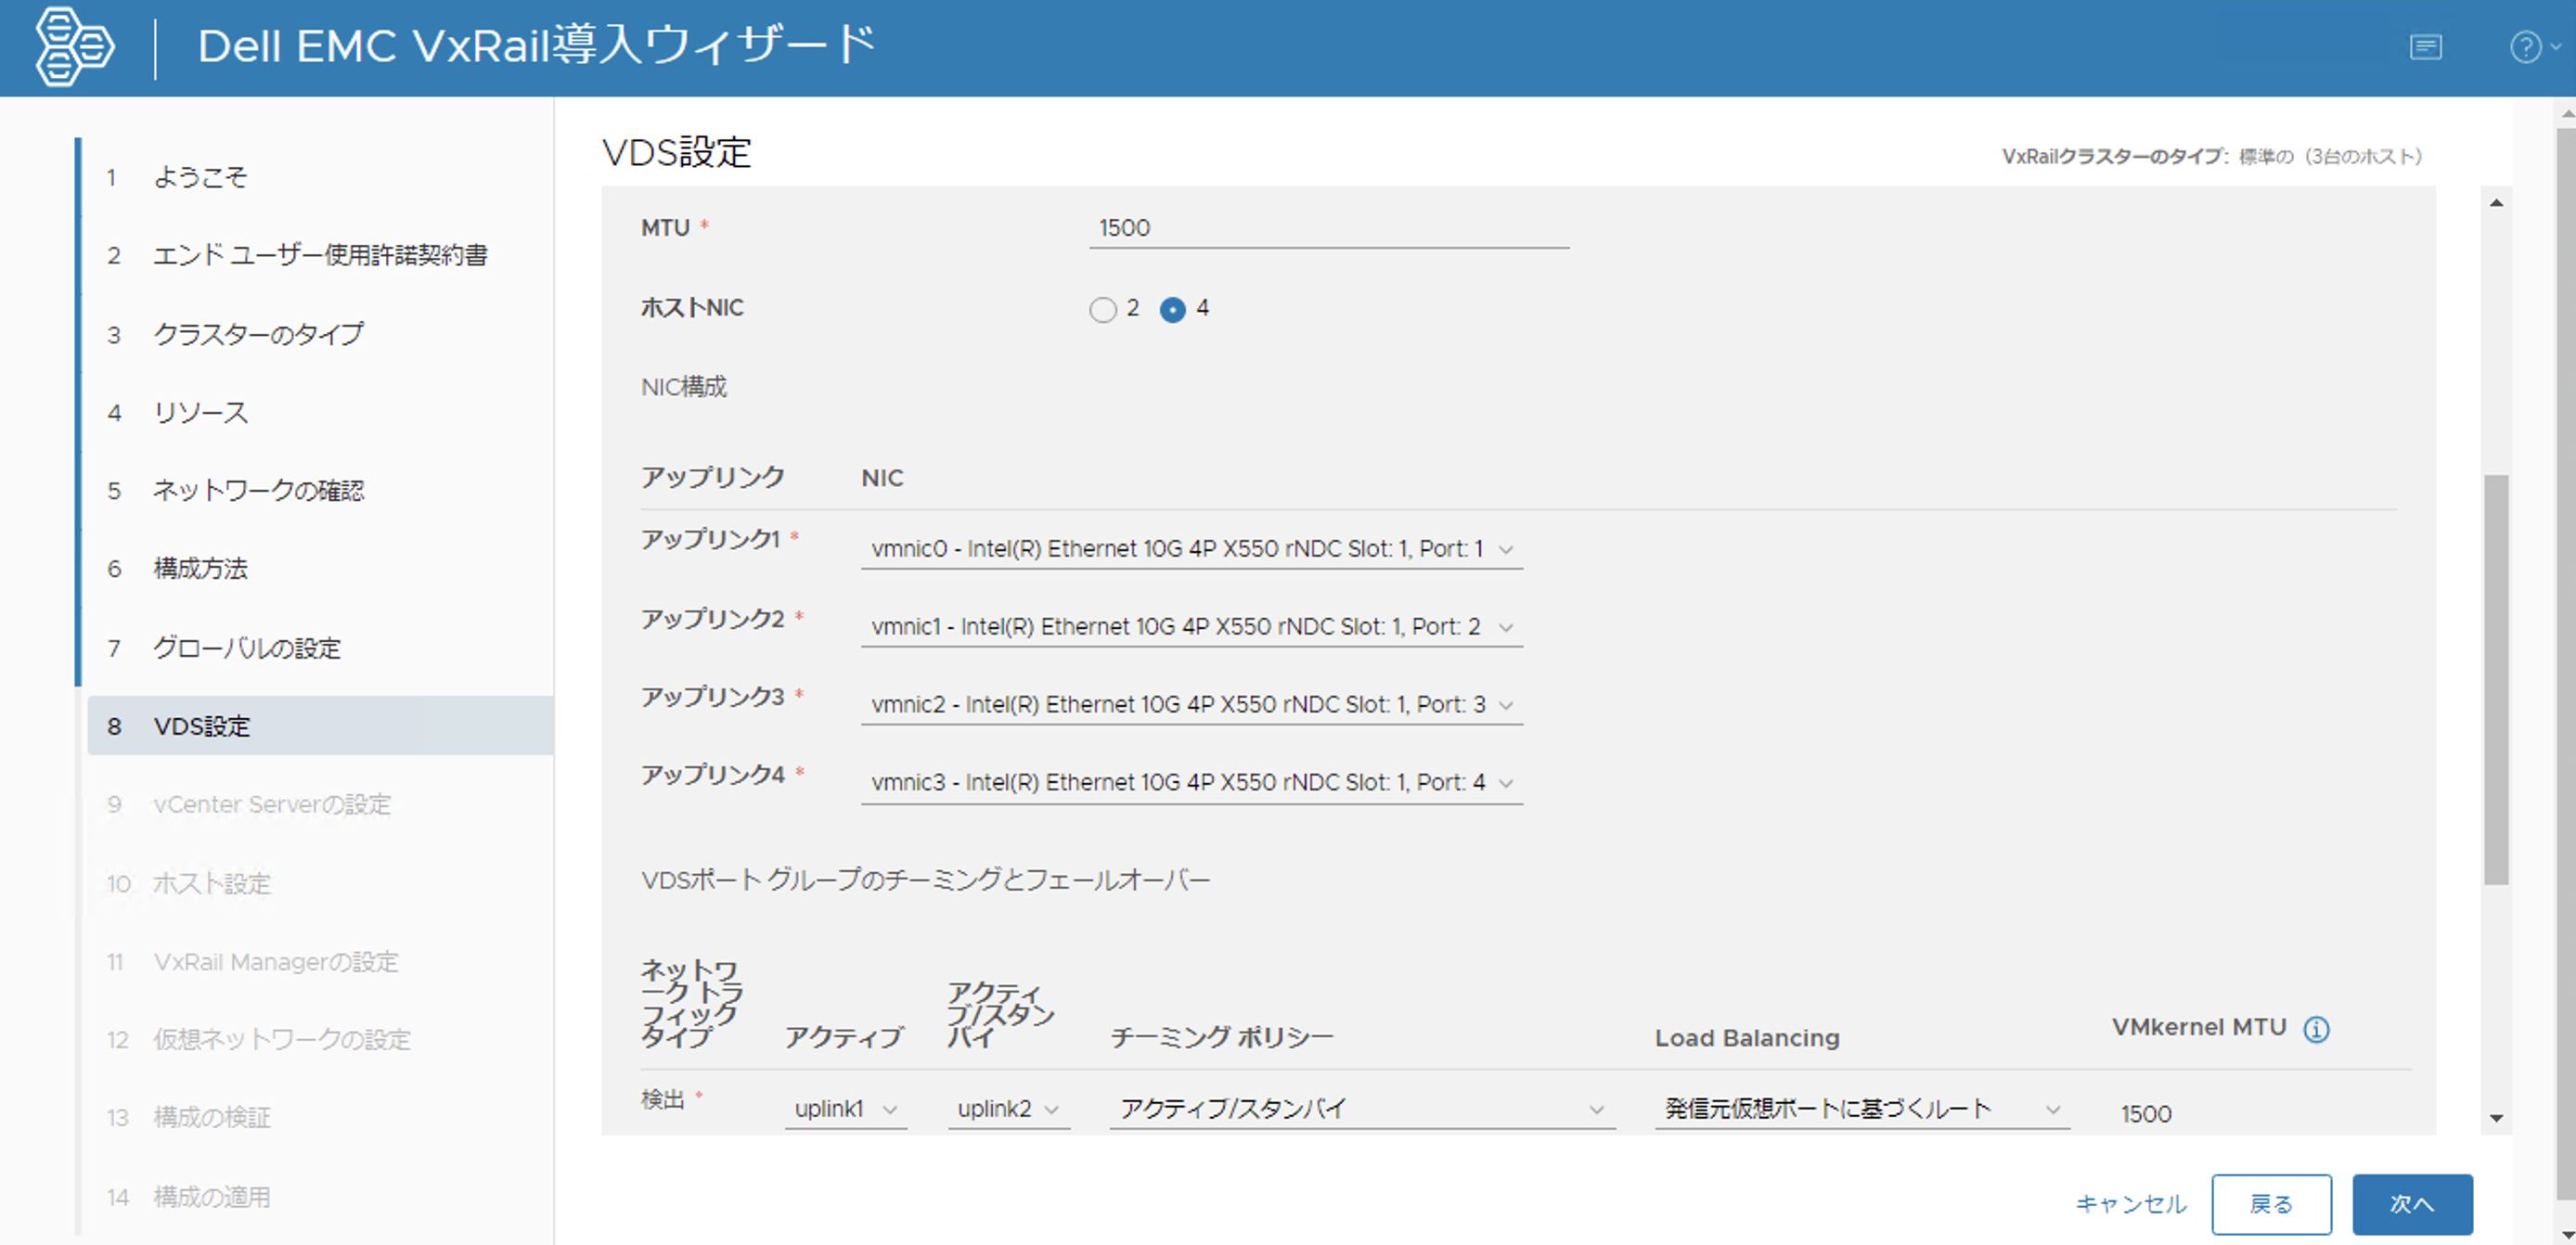This screenshot has width=2576, height=1245.
Task: Click the VMkernel MTU info icon
Action: [2316, 1029]
